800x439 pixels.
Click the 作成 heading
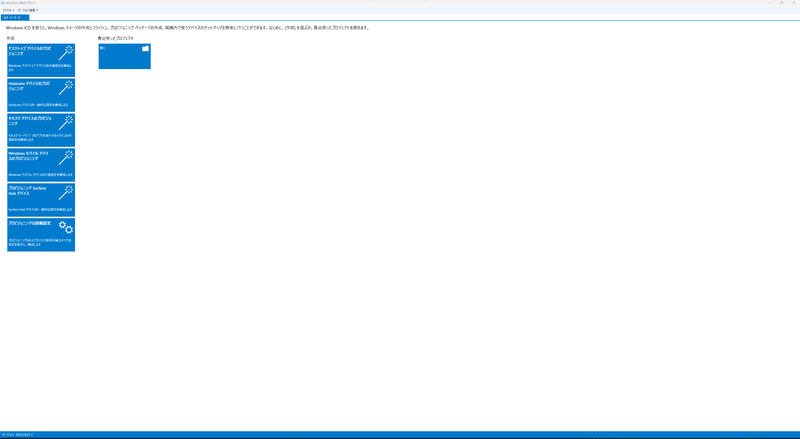pos(10,38)
